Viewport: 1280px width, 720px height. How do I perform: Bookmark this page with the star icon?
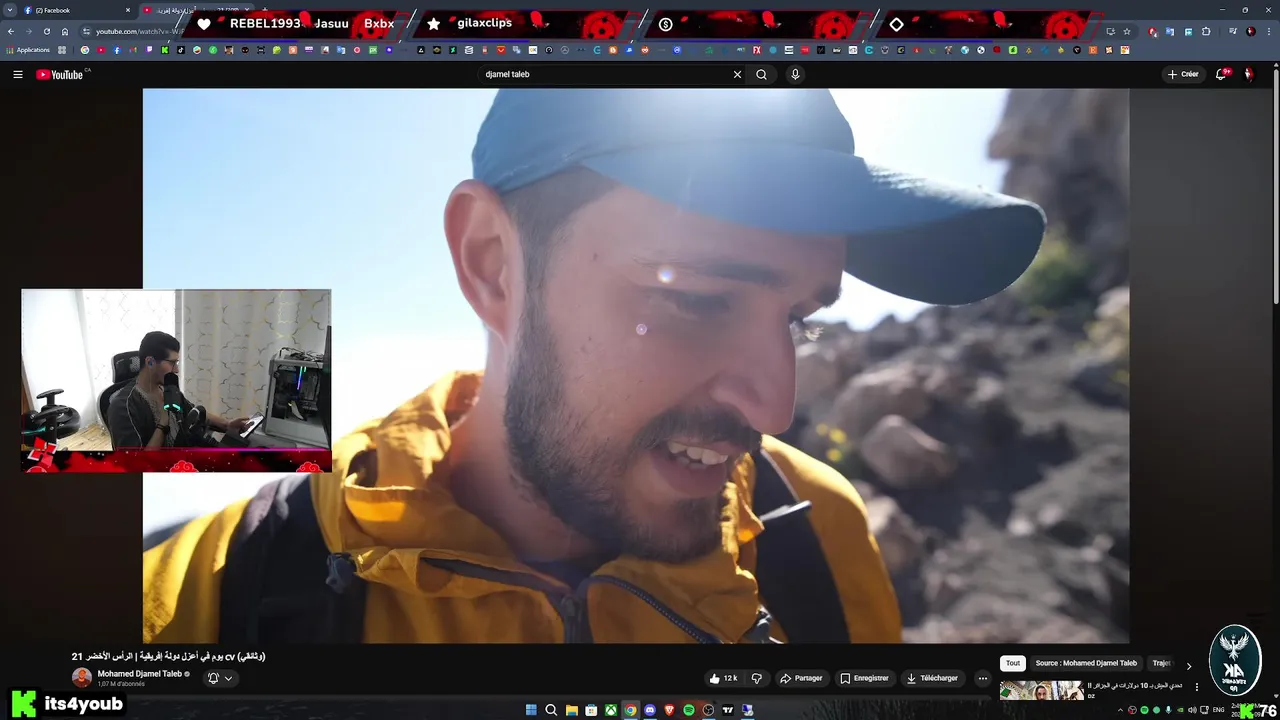(1126, 31)
